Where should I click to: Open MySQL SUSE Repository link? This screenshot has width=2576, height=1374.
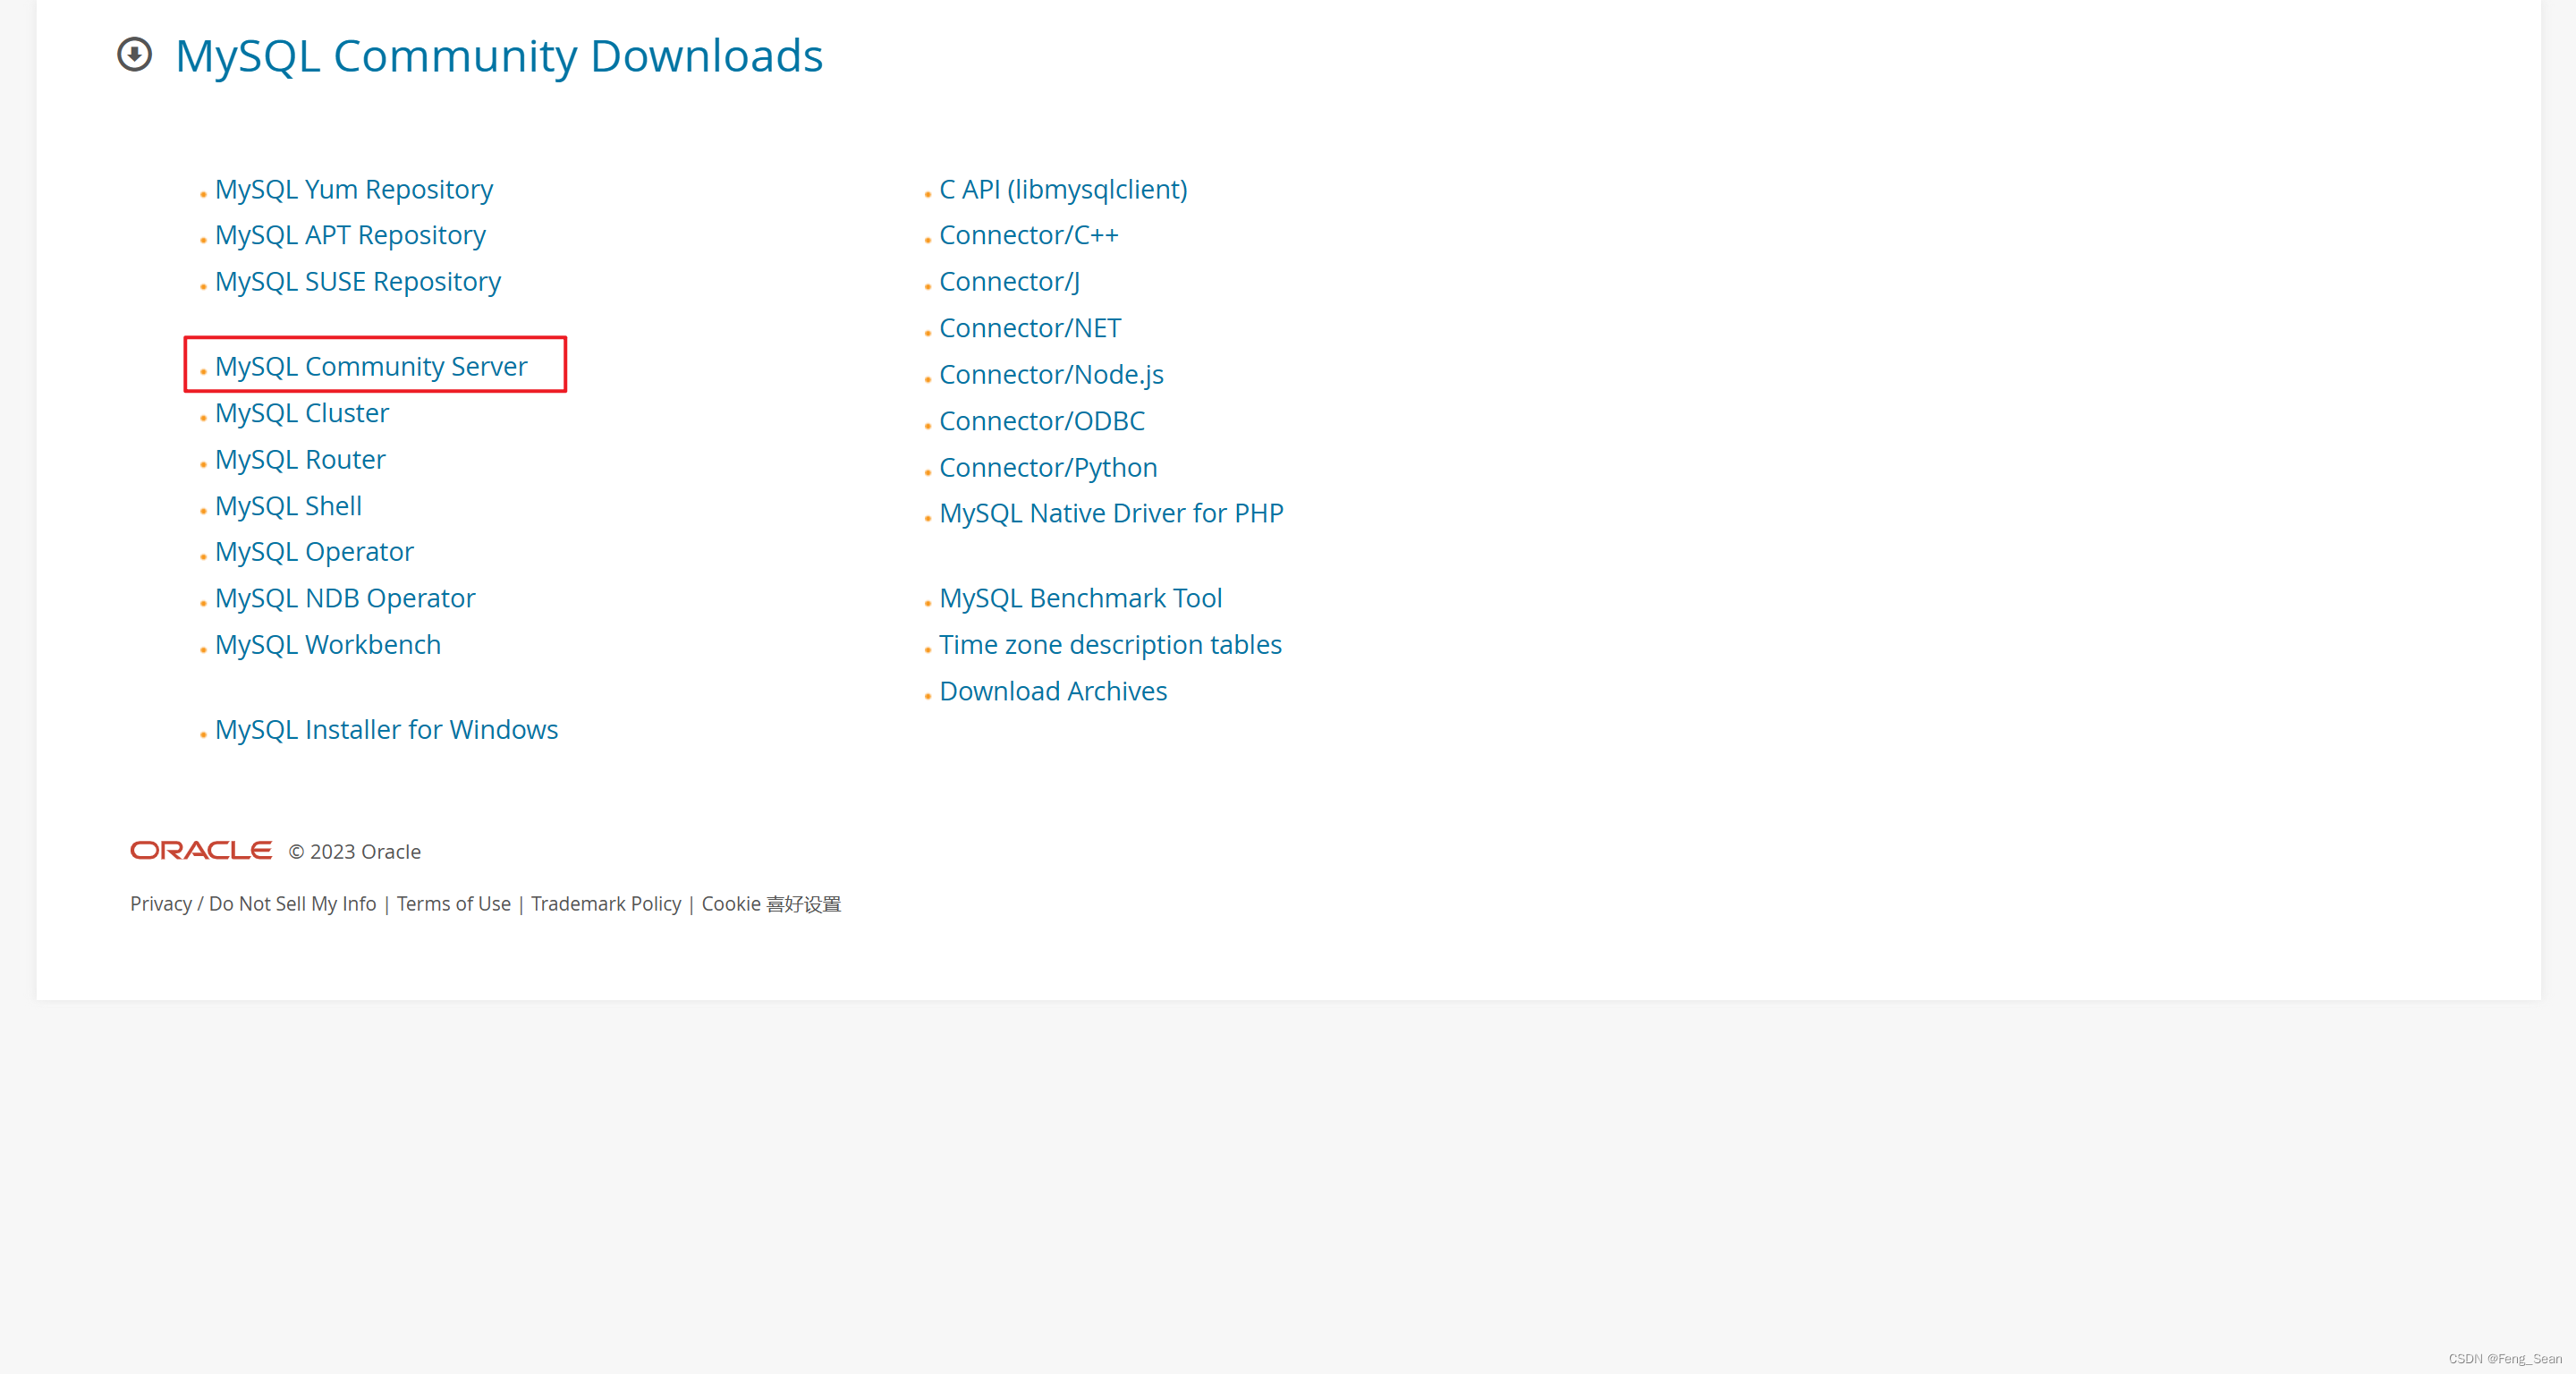(358, 282)
